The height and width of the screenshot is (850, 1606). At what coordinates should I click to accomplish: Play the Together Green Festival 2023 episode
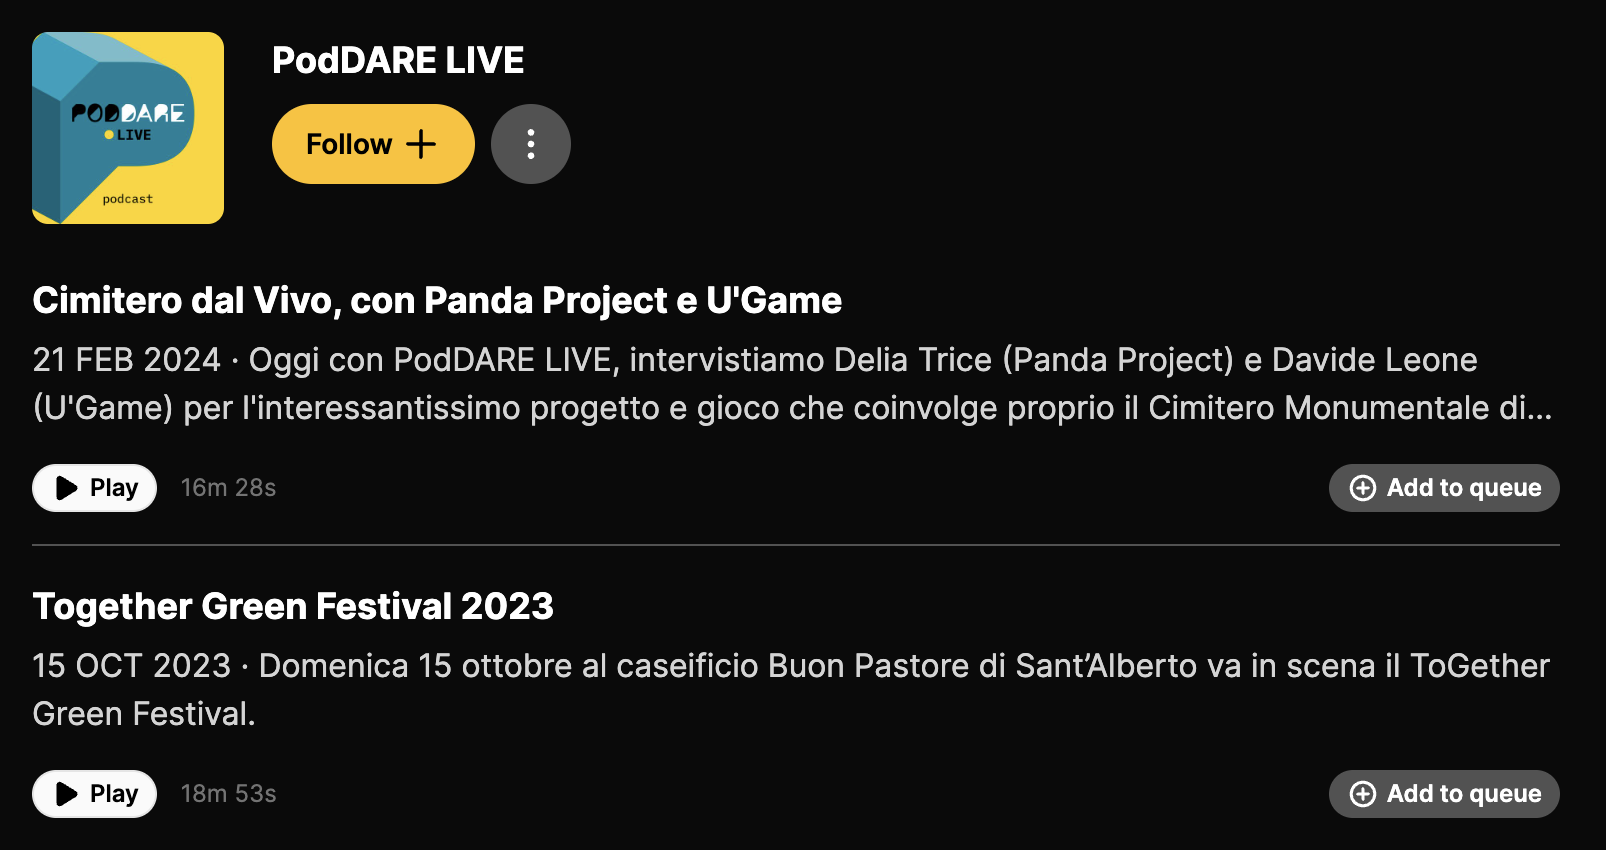93,793
